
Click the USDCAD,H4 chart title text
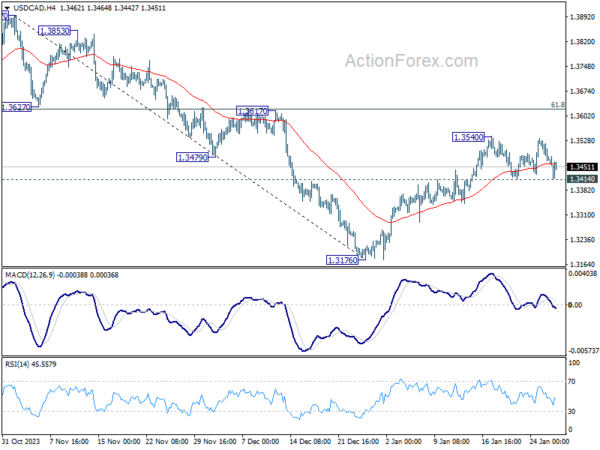pyautogui.click(x=34, y=8)
